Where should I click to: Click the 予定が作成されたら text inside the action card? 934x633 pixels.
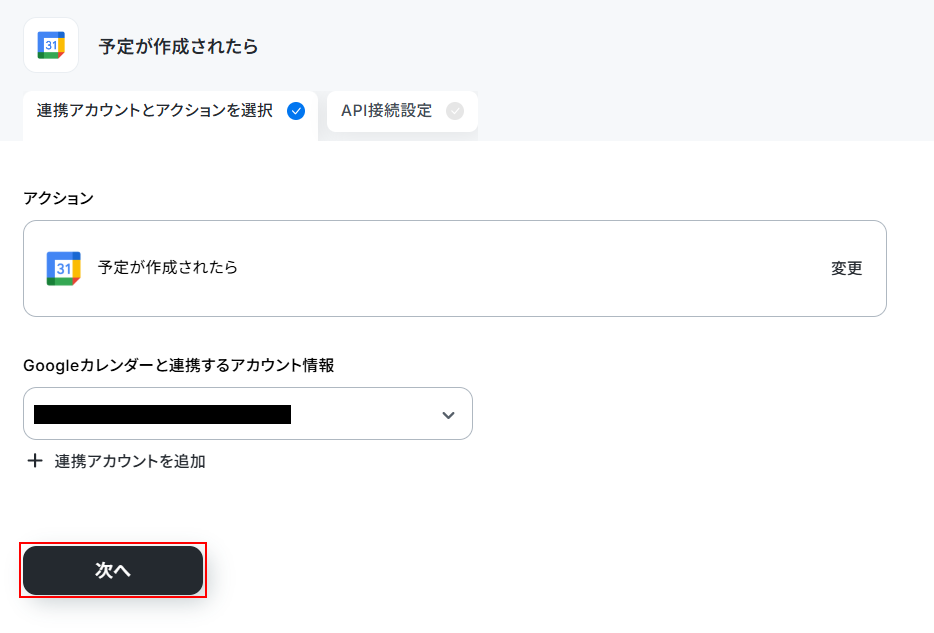[168, 267]
